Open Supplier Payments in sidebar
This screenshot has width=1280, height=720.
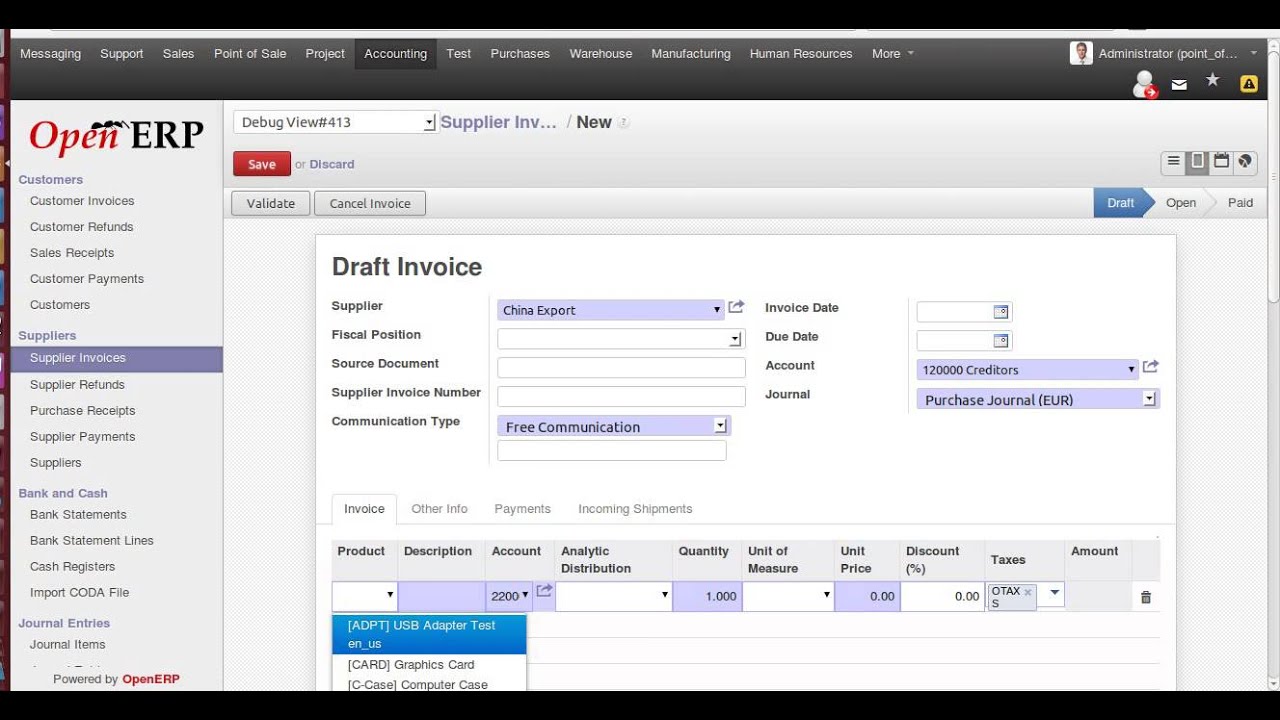82,437
